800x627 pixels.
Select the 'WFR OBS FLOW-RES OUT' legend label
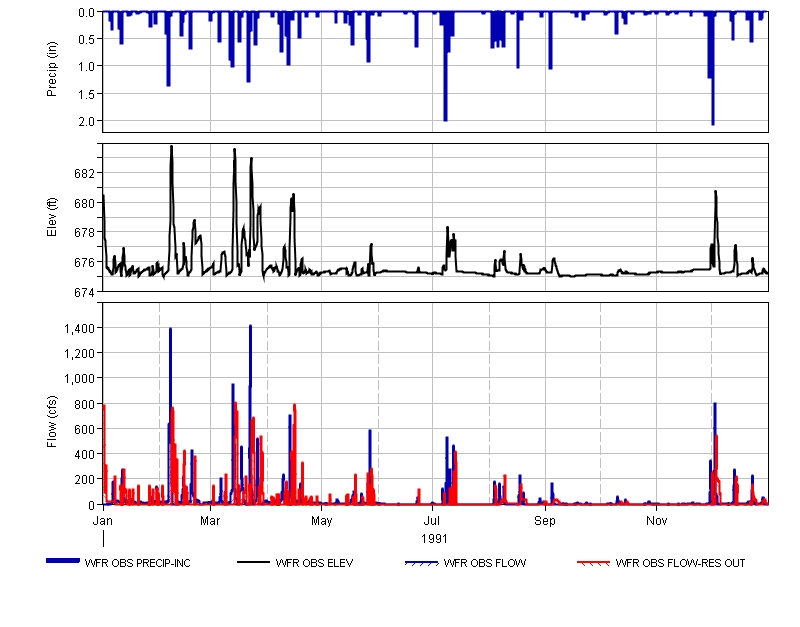click(x=680, y=563)
